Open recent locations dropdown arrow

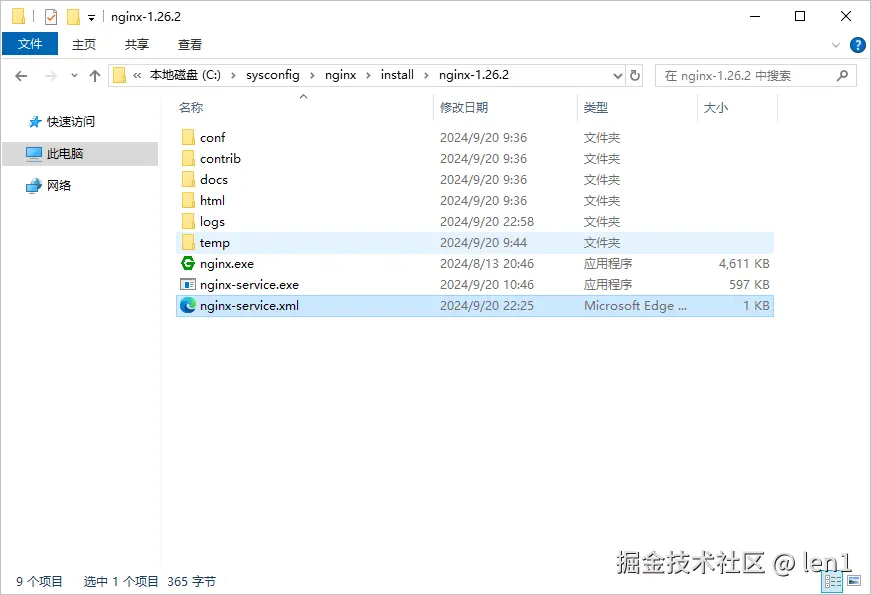pyautogui.click(x=74, y=76)
